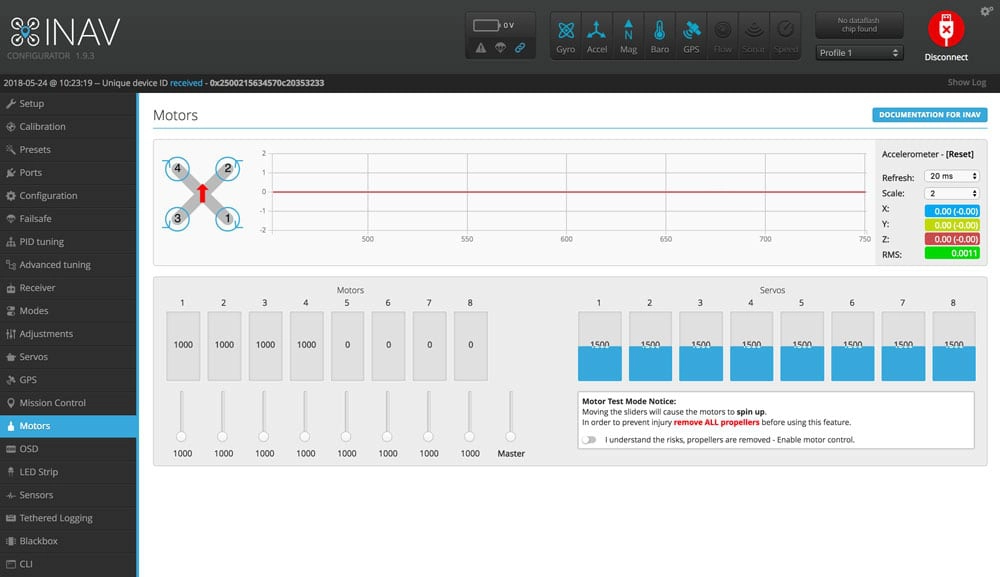Enable motor control risk toggle
1000x577 pixels.
tap(589, 440)
